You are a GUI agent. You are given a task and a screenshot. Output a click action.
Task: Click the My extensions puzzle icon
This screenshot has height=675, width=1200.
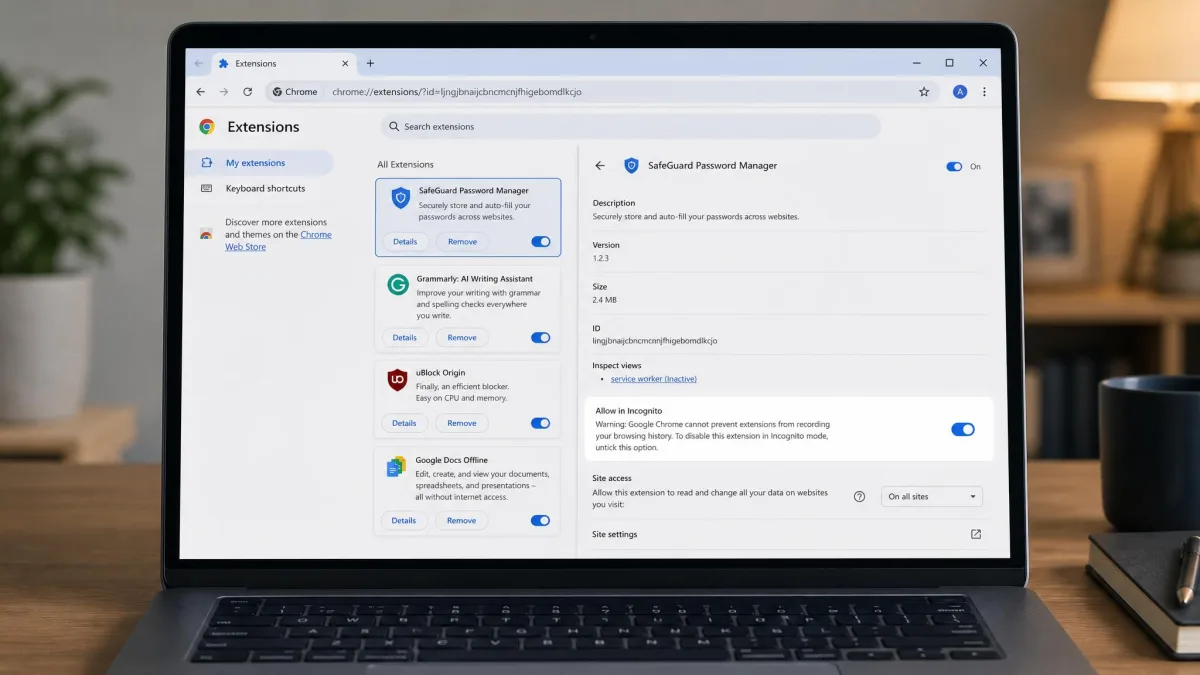[x=207, y=163]
